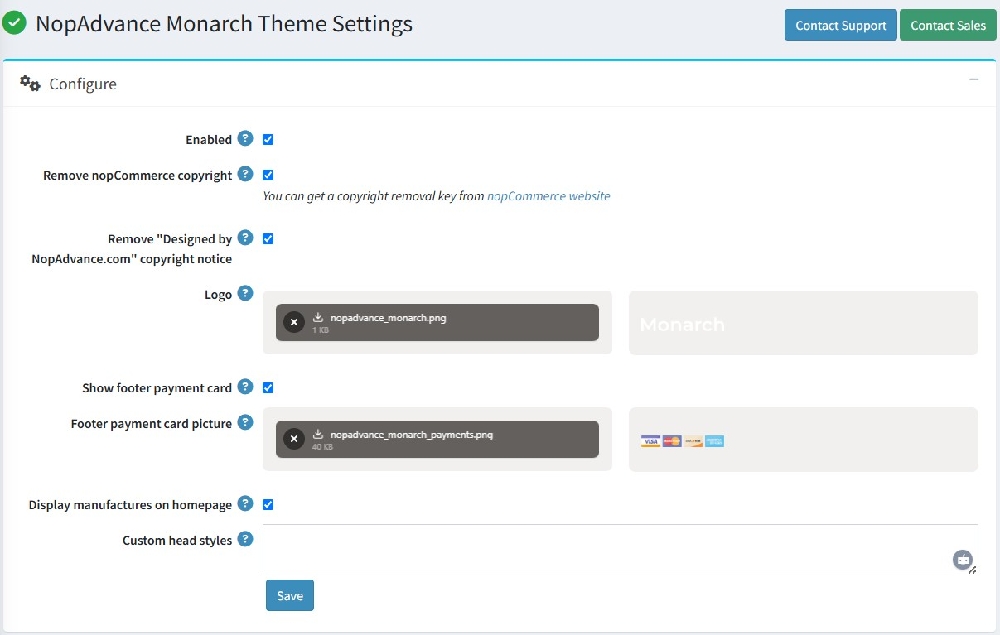Remove the uploaded nopadvance_monarch.png file
The image size is (1000, 635).
point(293,322)
